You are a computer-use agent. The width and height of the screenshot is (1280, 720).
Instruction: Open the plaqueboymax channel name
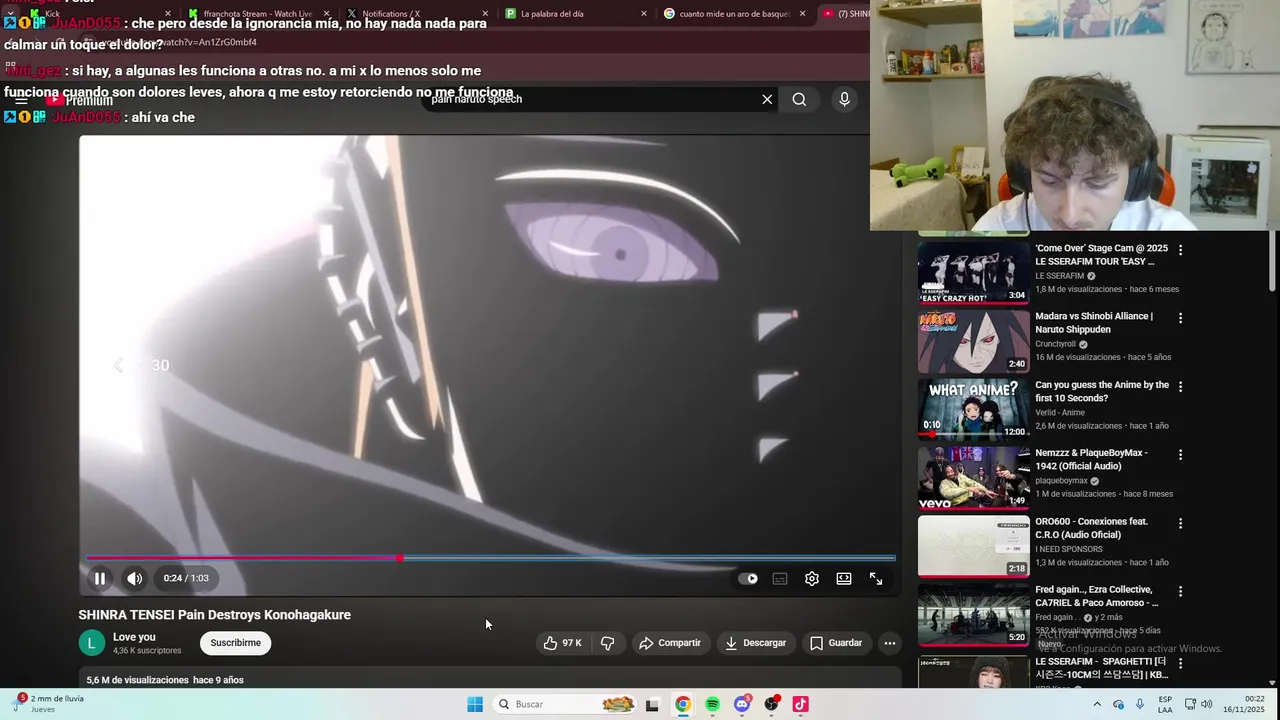pyautogui.click(x=1061, y=481)
